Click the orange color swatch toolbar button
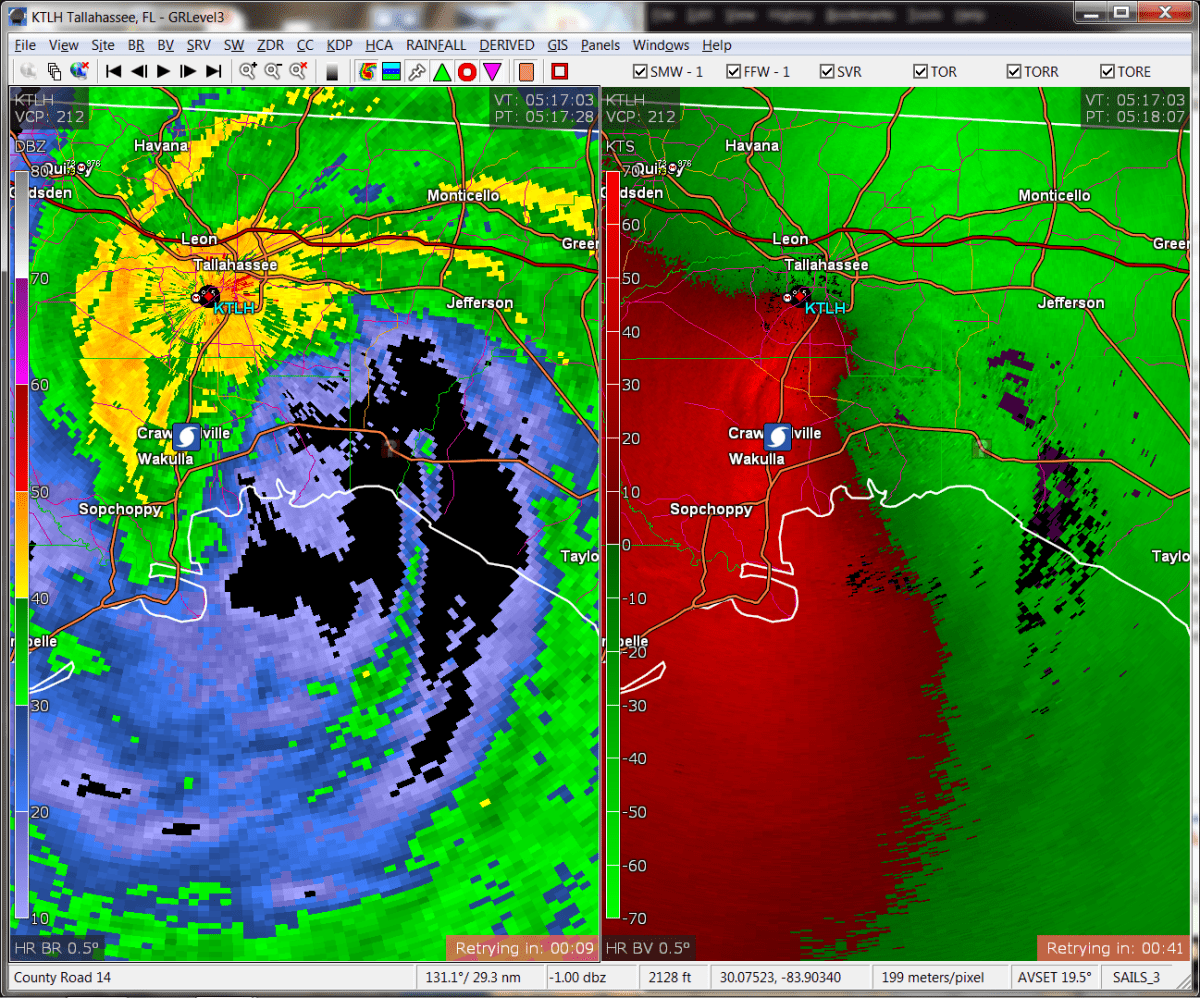Image resolution: width=1200 pixels, height=998 pixels. point(526,71)
